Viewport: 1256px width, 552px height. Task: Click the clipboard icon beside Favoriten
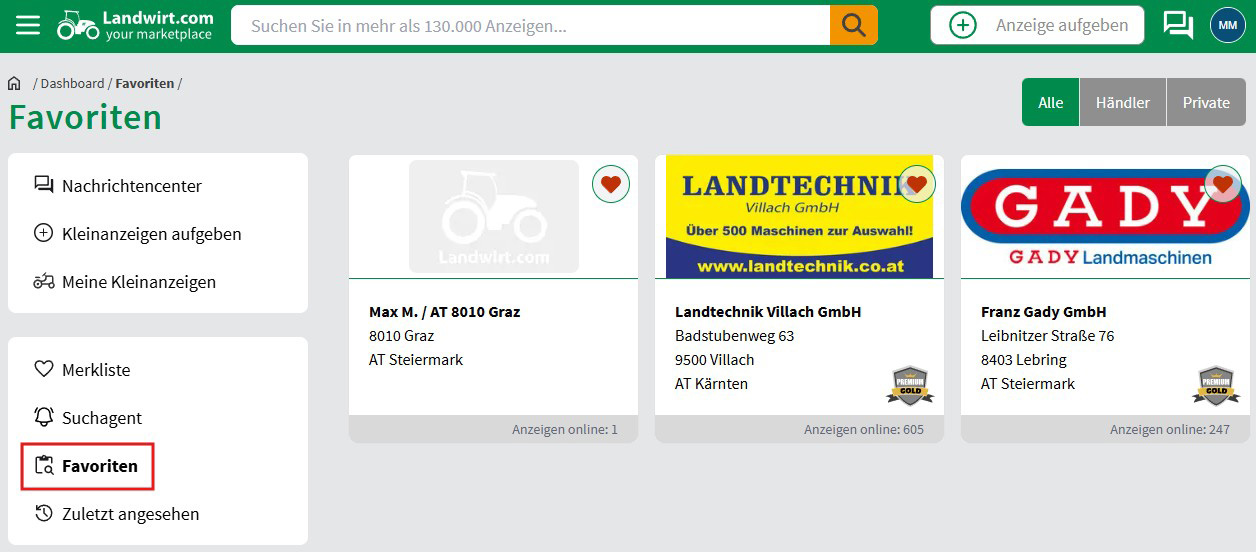(44, 465)
